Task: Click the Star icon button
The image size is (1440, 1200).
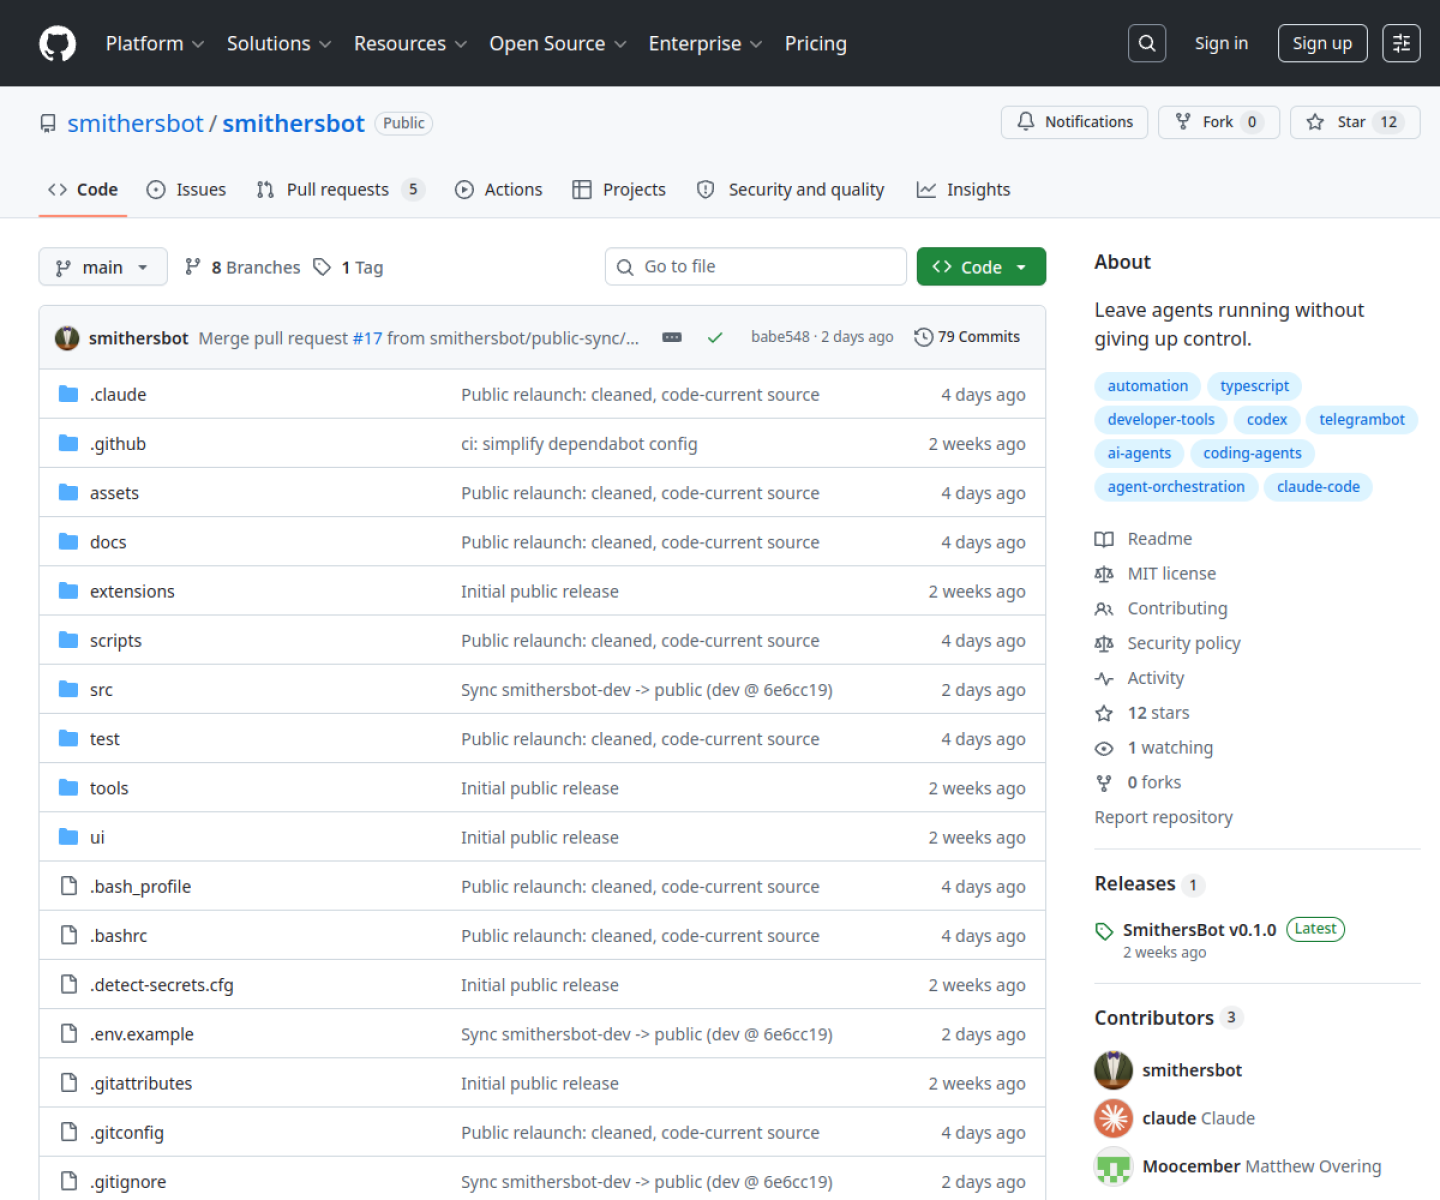Action: tap(1355, 122)
